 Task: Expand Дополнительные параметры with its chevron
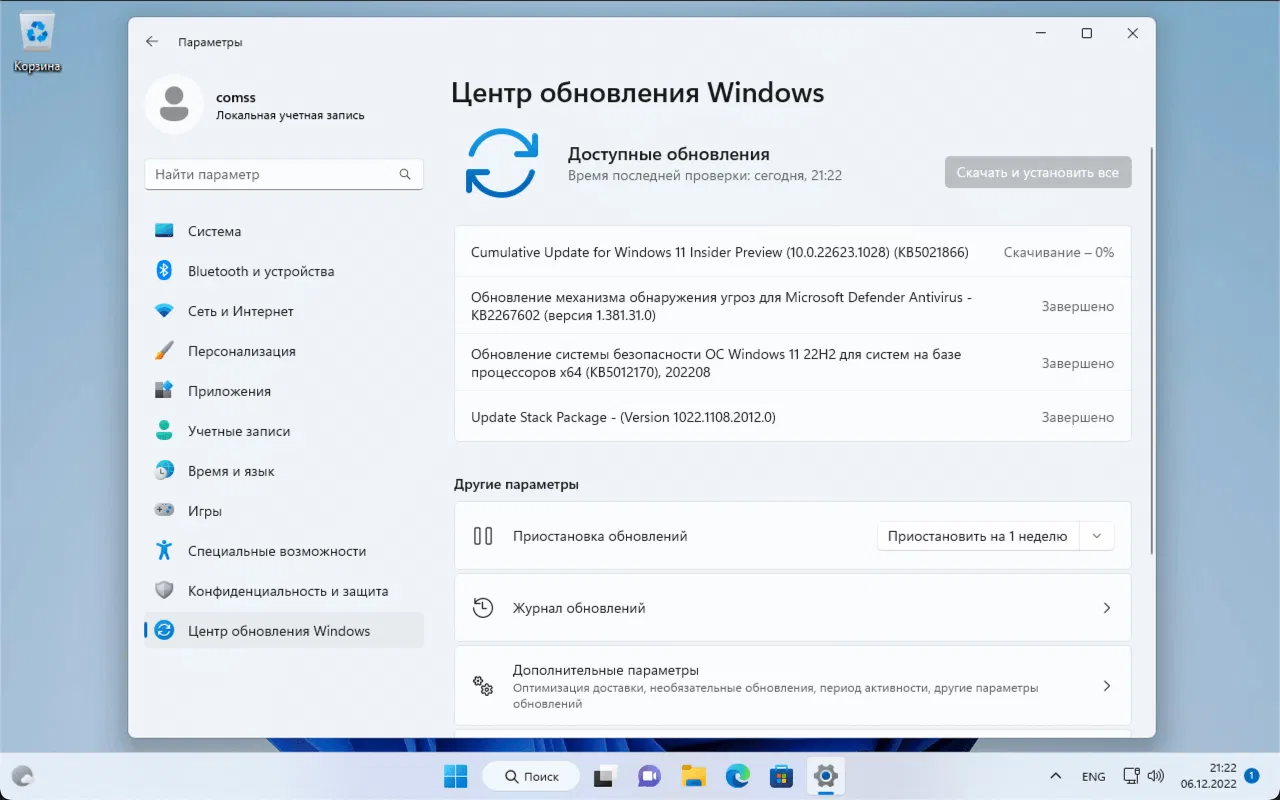pos(1107,686)
